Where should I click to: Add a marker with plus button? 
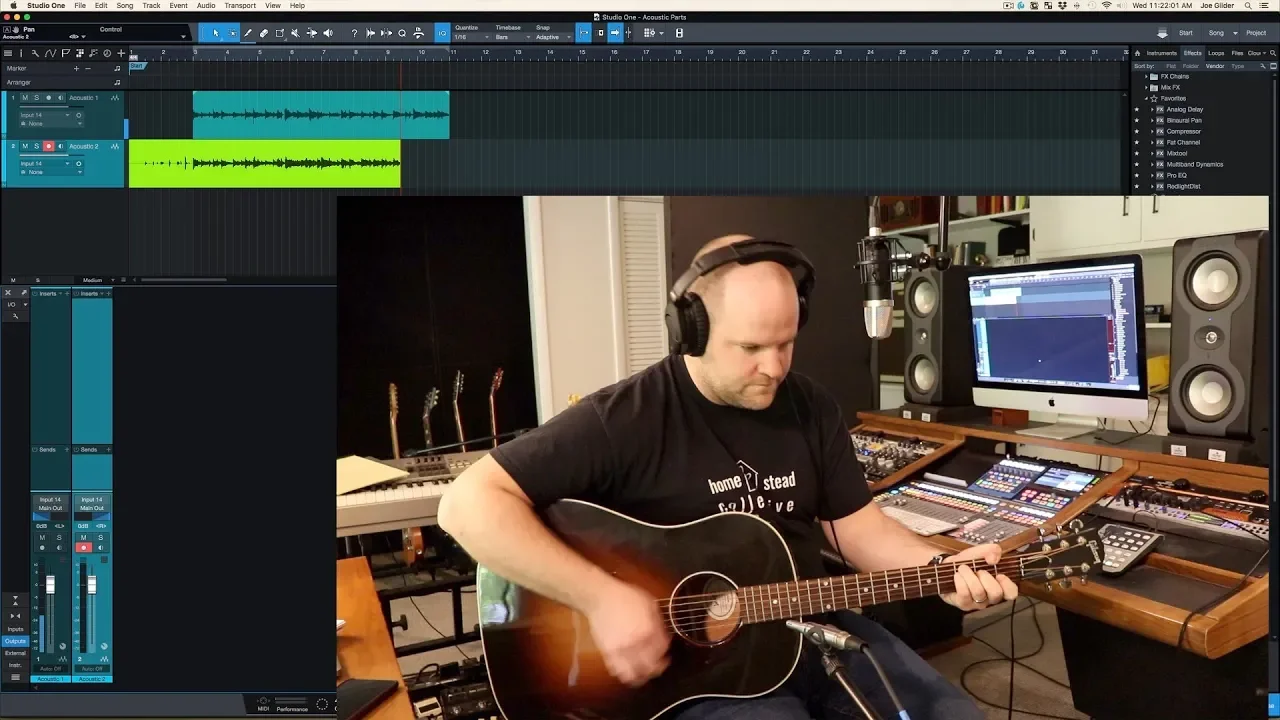pos(76,68)
